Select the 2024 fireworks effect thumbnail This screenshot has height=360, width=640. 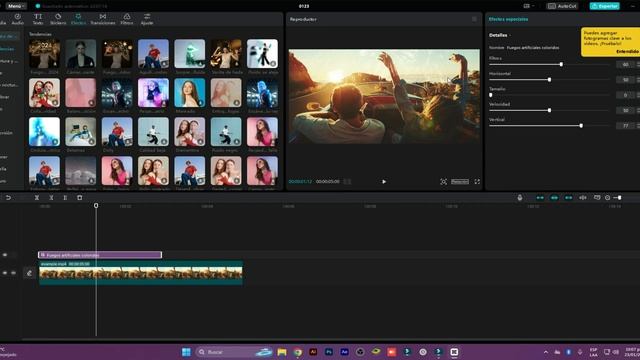(44, 54)
